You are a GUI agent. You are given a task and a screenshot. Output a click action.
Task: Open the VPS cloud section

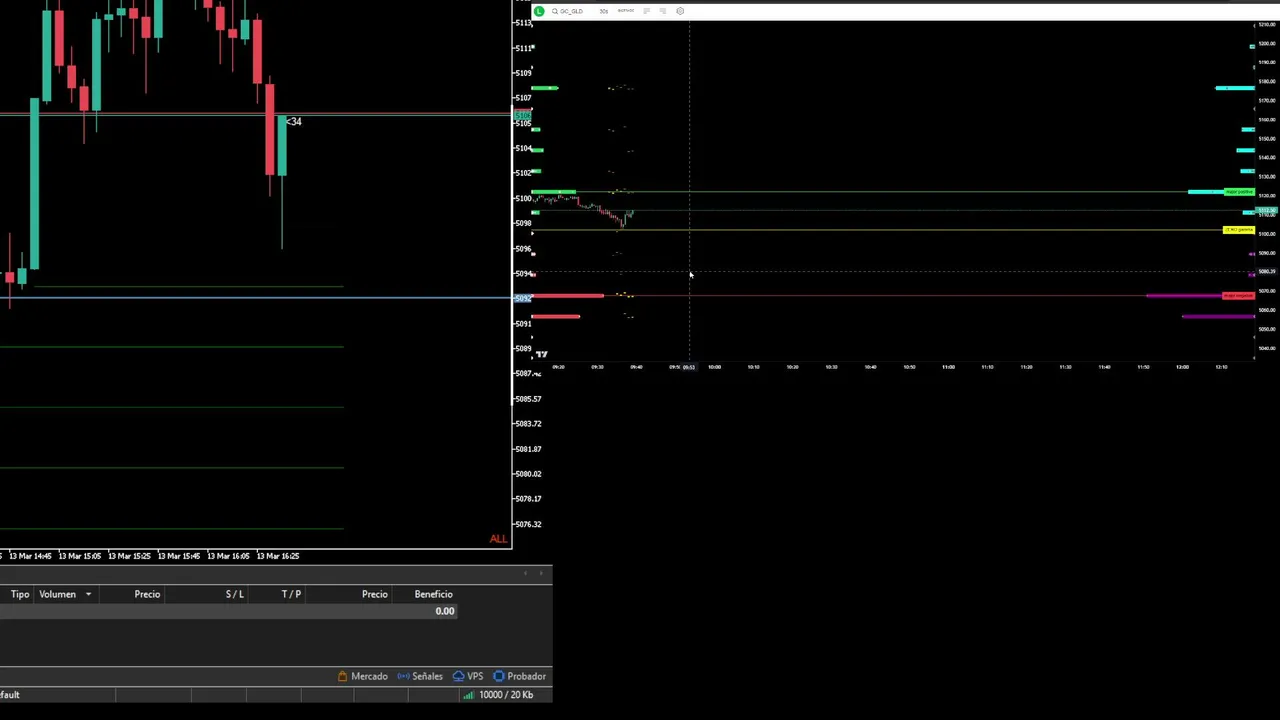pos(468,677)
